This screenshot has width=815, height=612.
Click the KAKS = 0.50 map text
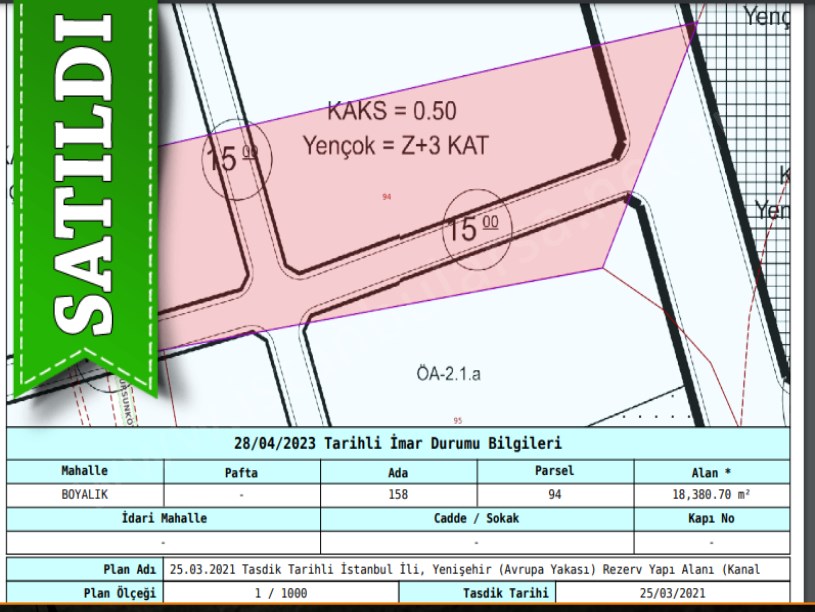pos(392,111)
